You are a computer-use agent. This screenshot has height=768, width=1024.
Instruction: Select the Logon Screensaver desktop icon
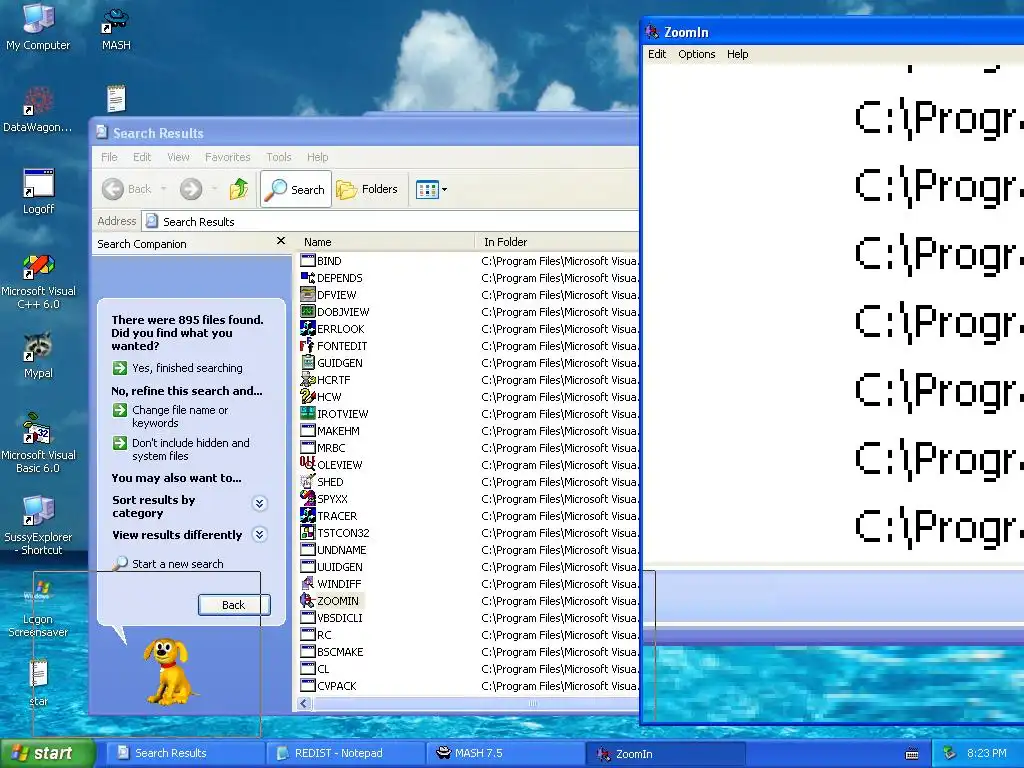coord(38,608)
